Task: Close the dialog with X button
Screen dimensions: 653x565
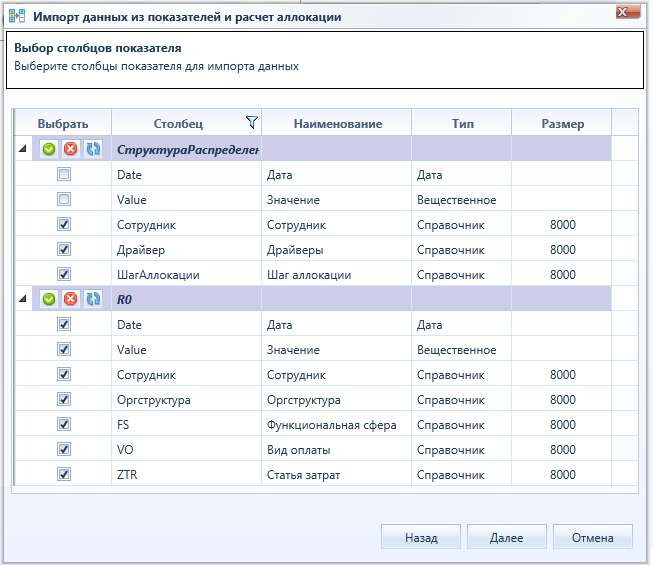Action: (628, 12)
